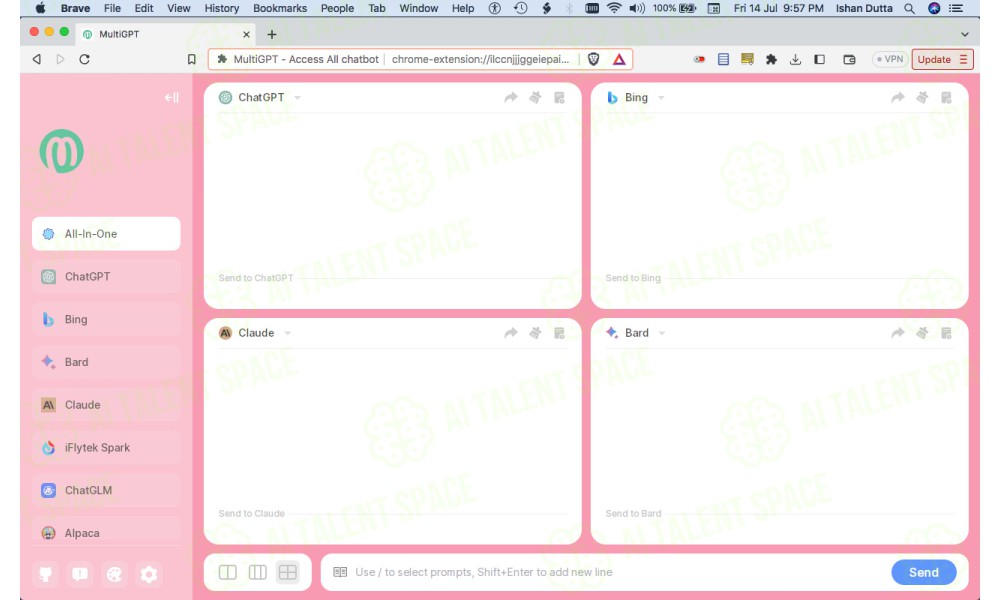Screen dimensions: 1000x600
Task: Open Bard from the sidebar list
Action: pyautogui.click(x=106, y=362)
